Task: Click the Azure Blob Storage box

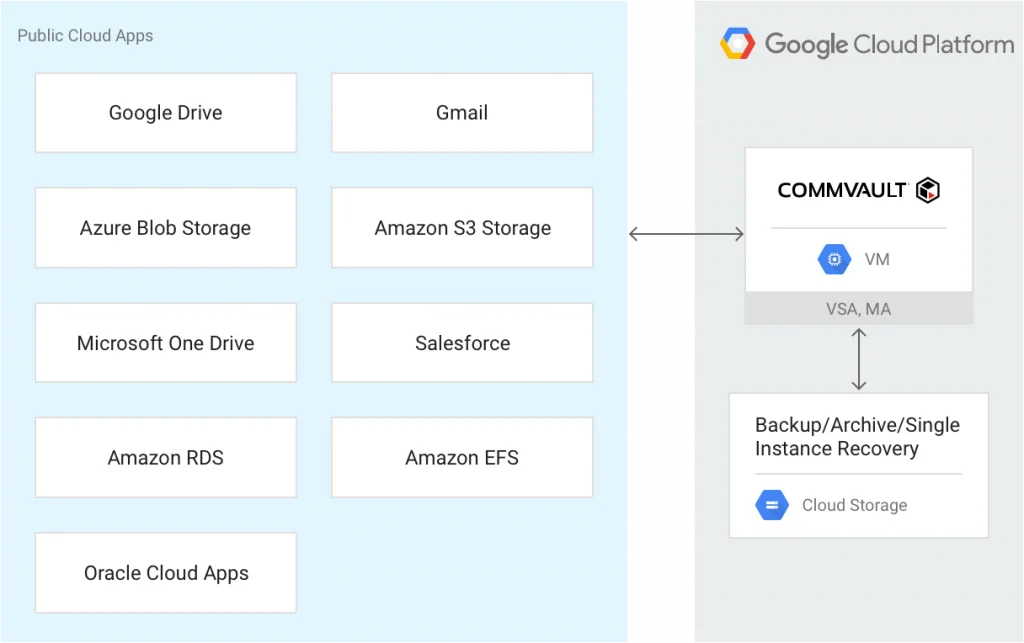Action: (166, 228)
